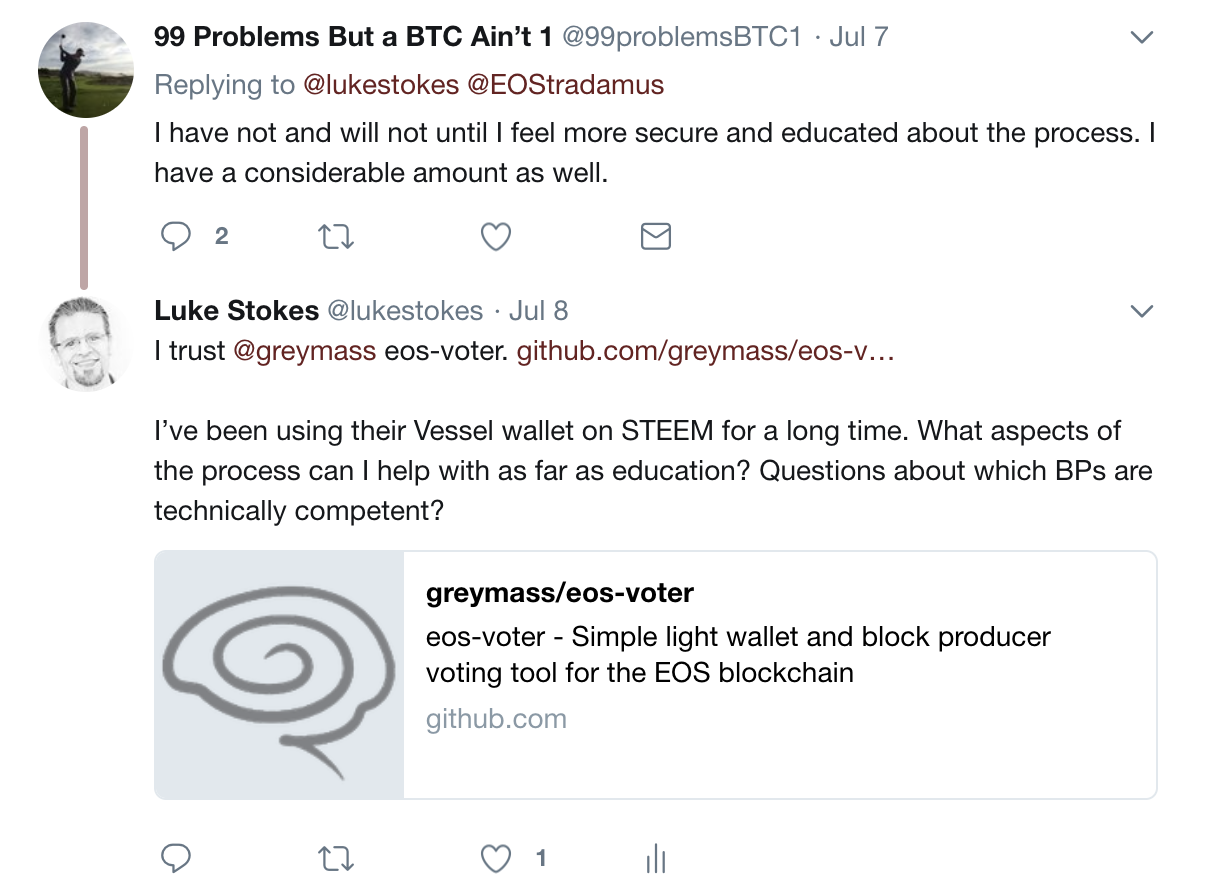Open the @lukestokes mention in replying-to line

click(x=380, y=85)
